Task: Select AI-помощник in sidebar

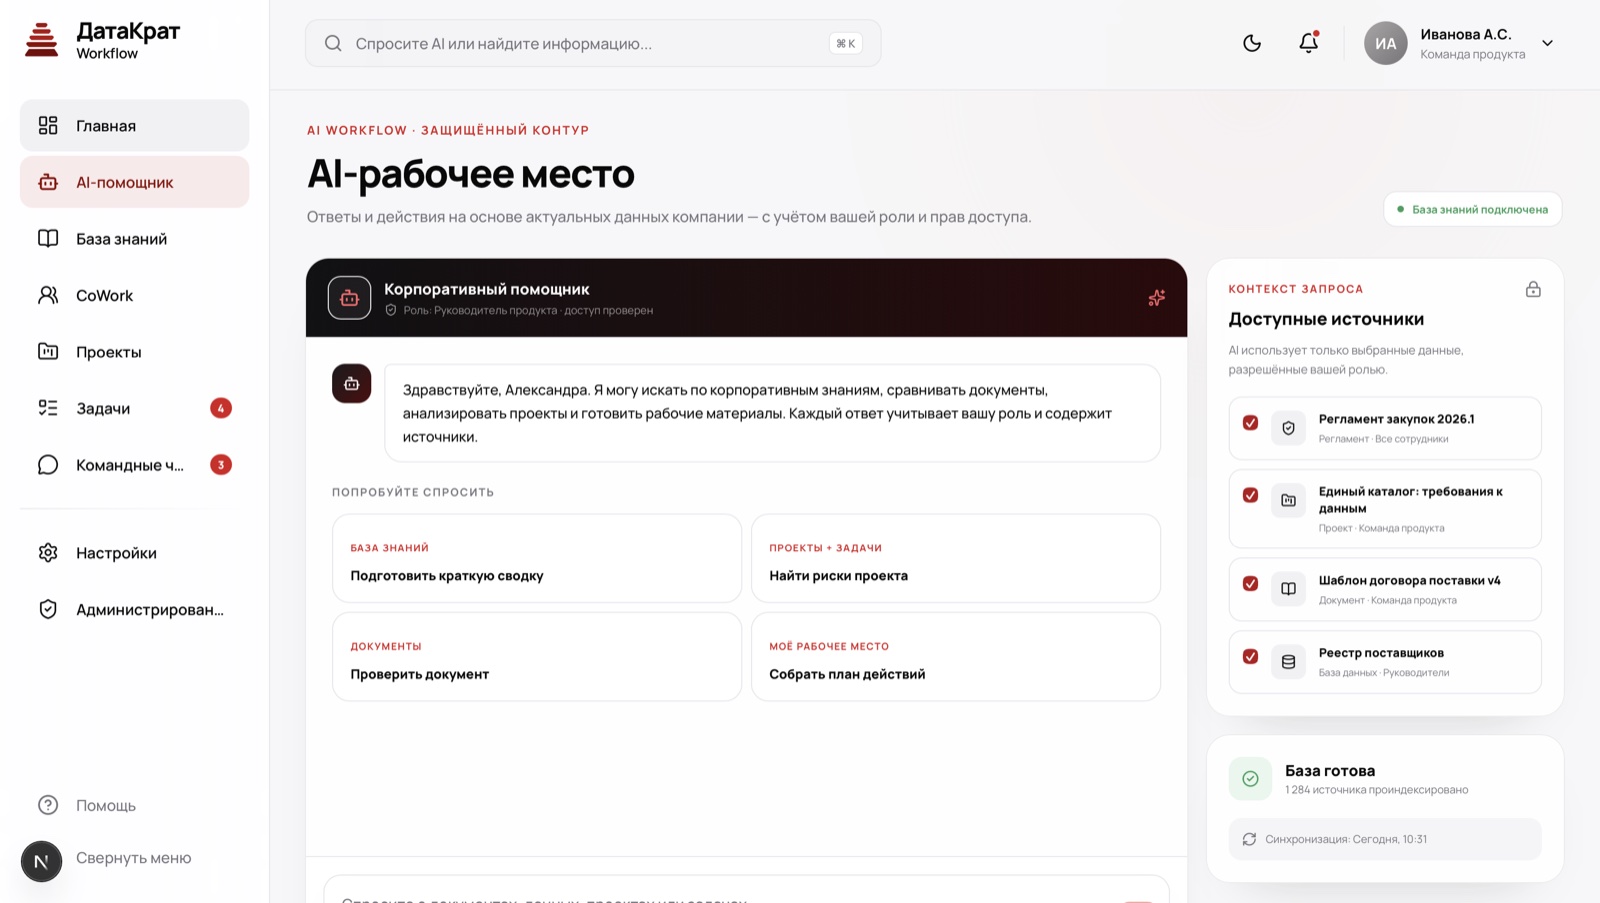Action: [x=134, y=182]
